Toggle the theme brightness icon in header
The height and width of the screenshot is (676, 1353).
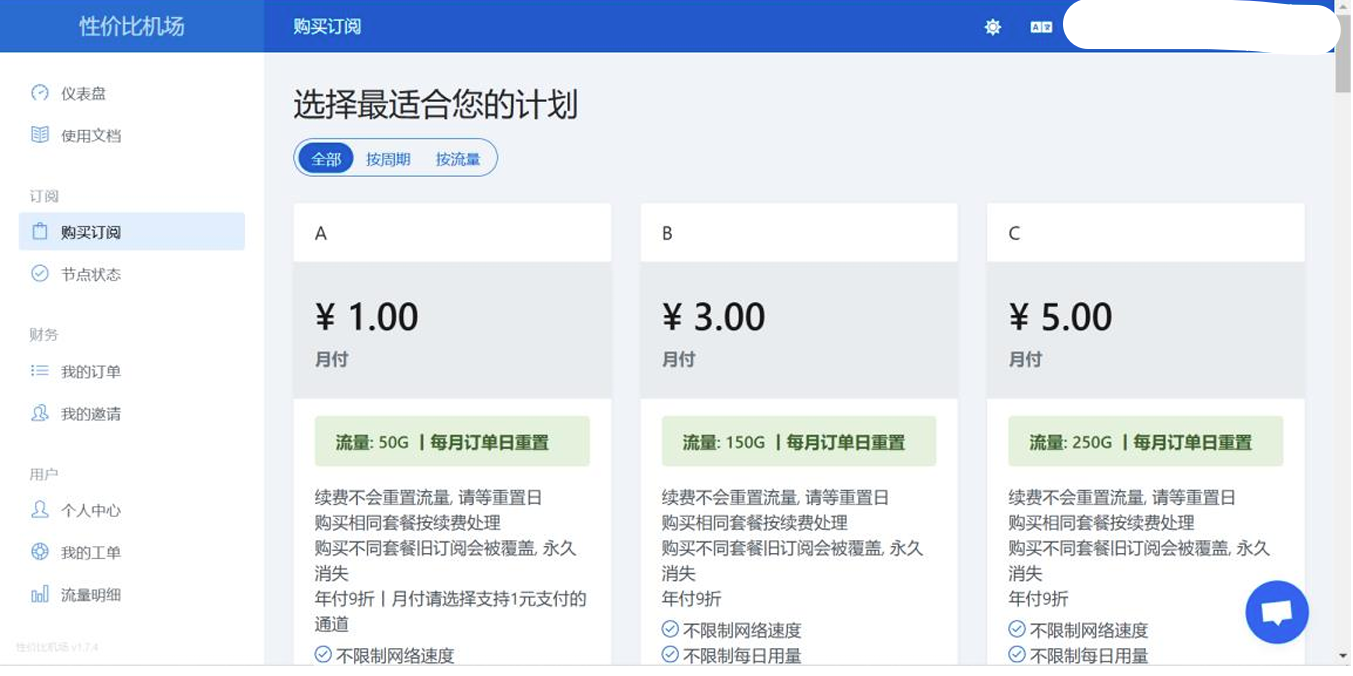pyautogui.click(x=992, y=27)
